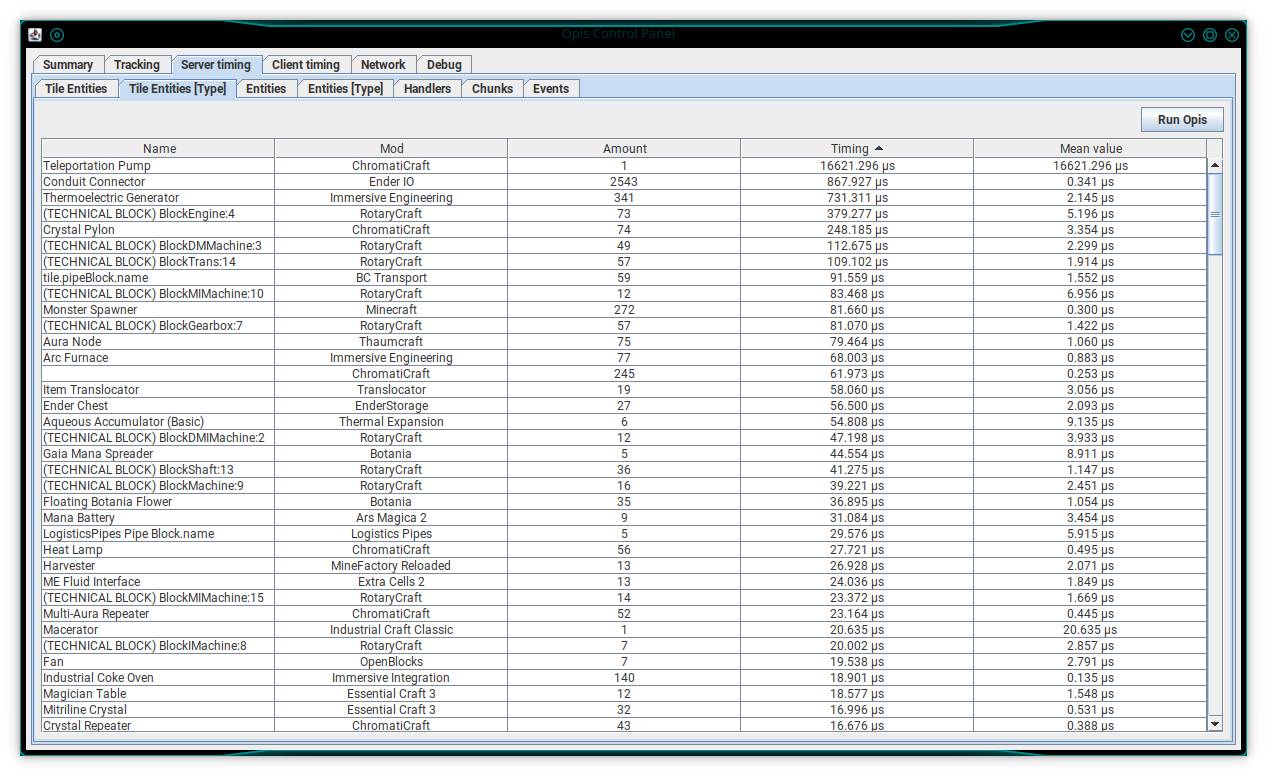Image resolution: width=1267 pixels, height=776 pixels.
Task: Select the Industrial Coke Oven row
Action: [x=624, y=678]
